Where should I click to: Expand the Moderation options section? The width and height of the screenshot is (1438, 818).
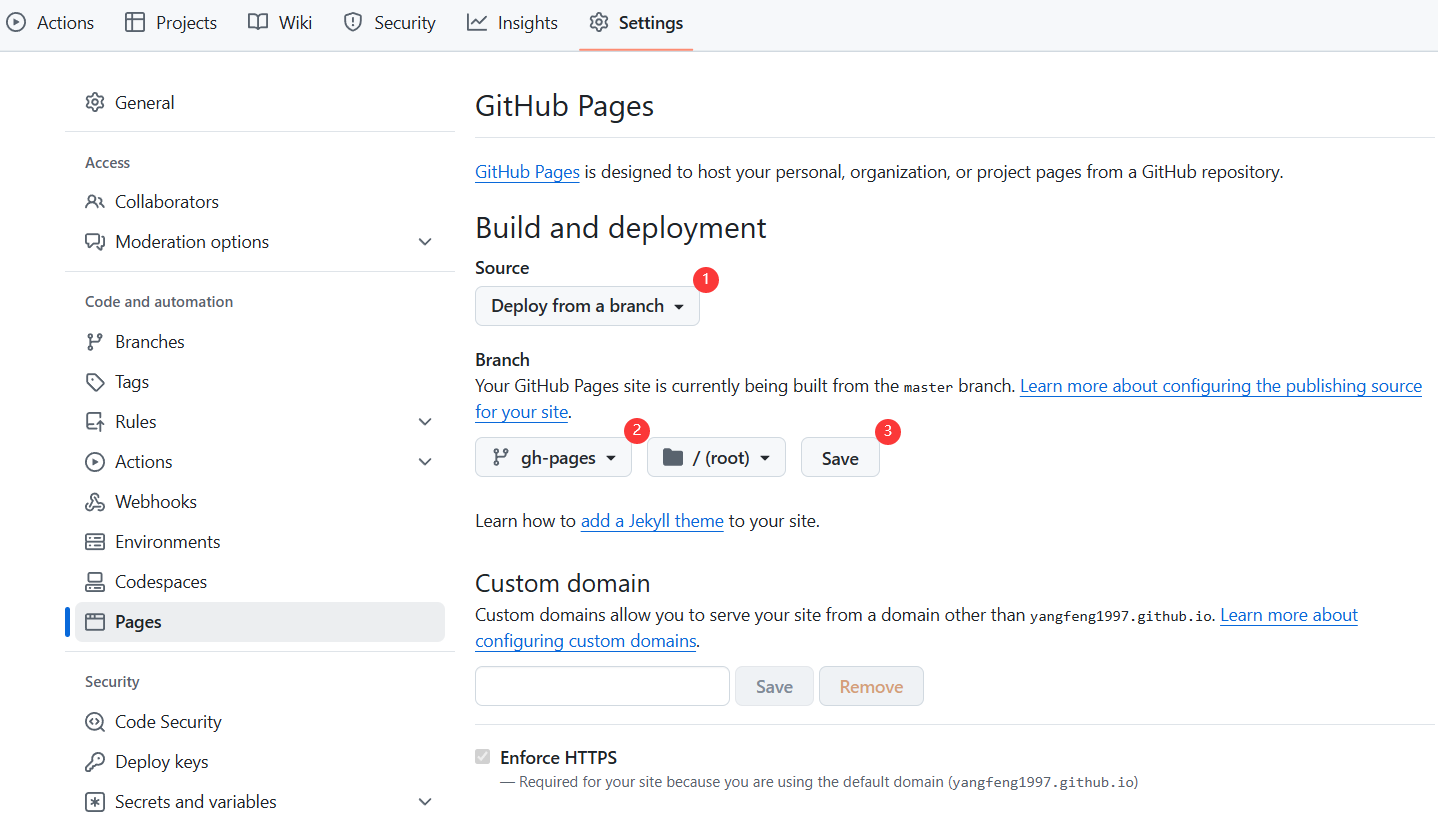coord(425,242)
